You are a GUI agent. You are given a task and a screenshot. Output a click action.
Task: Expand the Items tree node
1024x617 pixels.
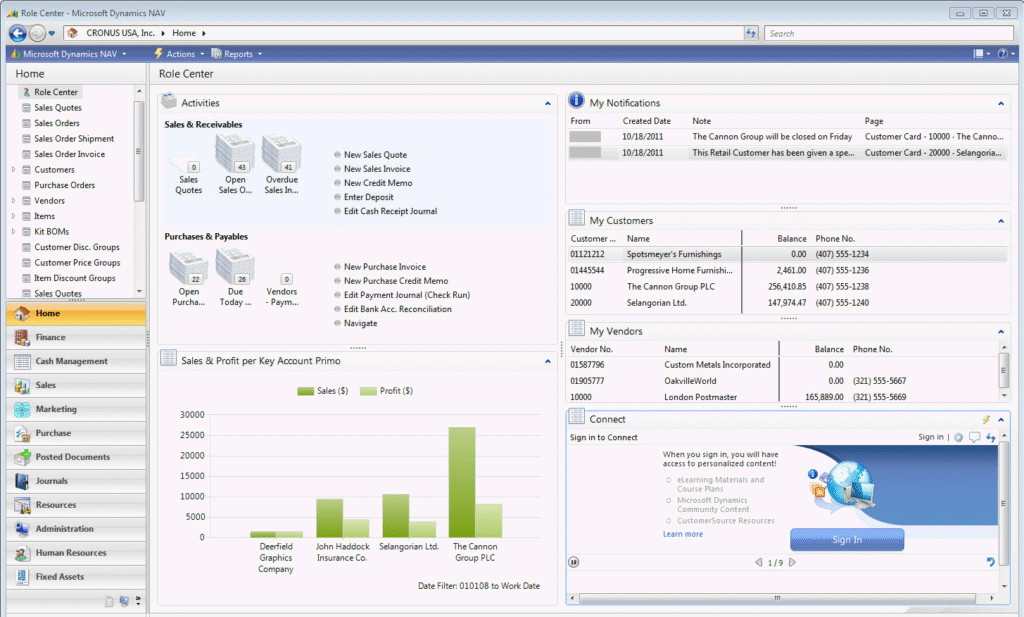[13, 216]
